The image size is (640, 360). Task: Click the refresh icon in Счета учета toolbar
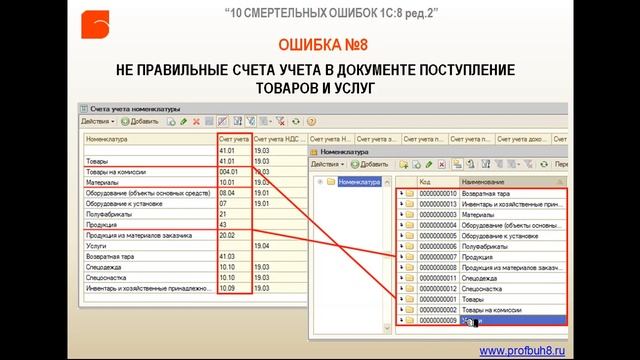point(296,121)
